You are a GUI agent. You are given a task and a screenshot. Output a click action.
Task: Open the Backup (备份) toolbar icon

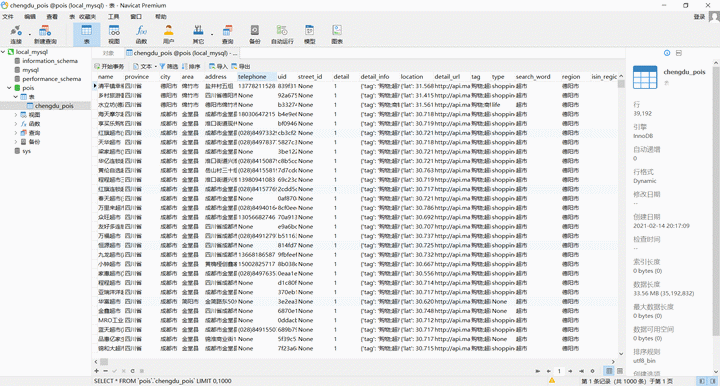(254, 34)
